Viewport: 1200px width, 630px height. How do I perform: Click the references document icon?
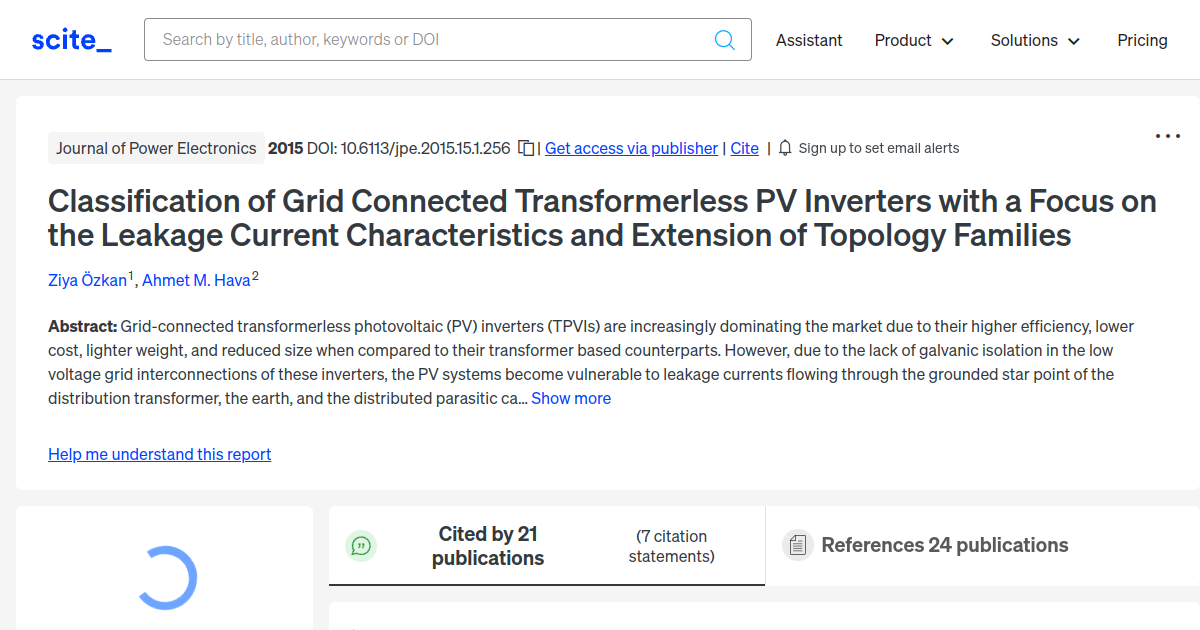click(798, 545)
